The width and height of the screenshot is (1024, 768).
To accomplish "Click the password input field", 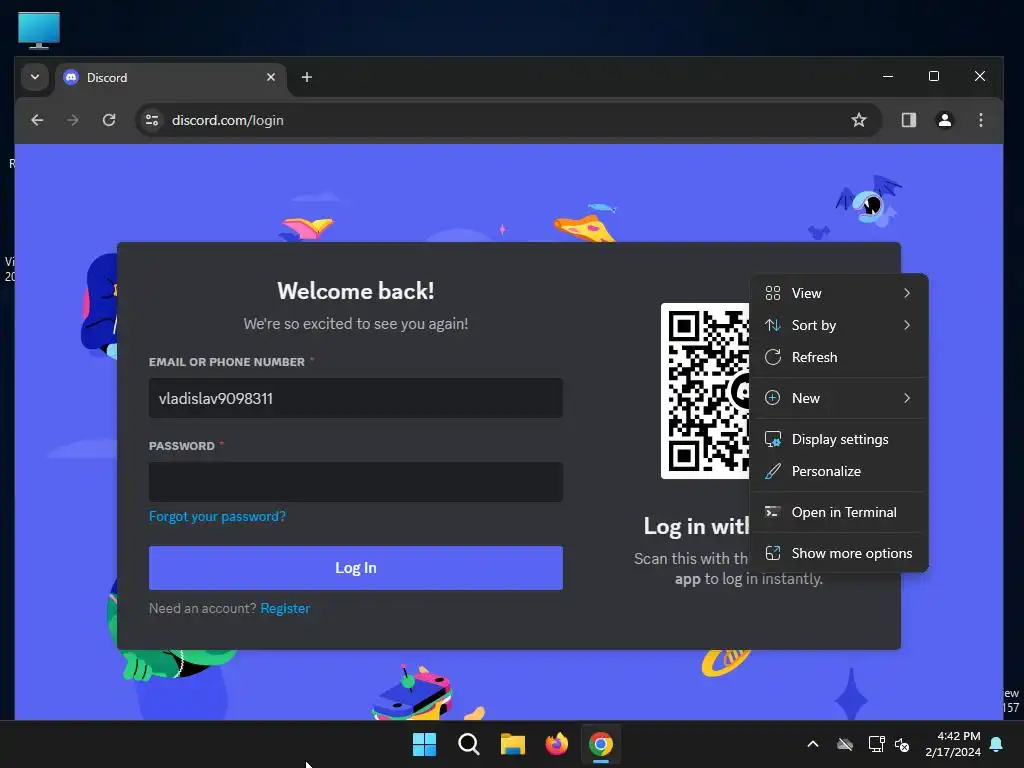I will click(x=356, y=482).
